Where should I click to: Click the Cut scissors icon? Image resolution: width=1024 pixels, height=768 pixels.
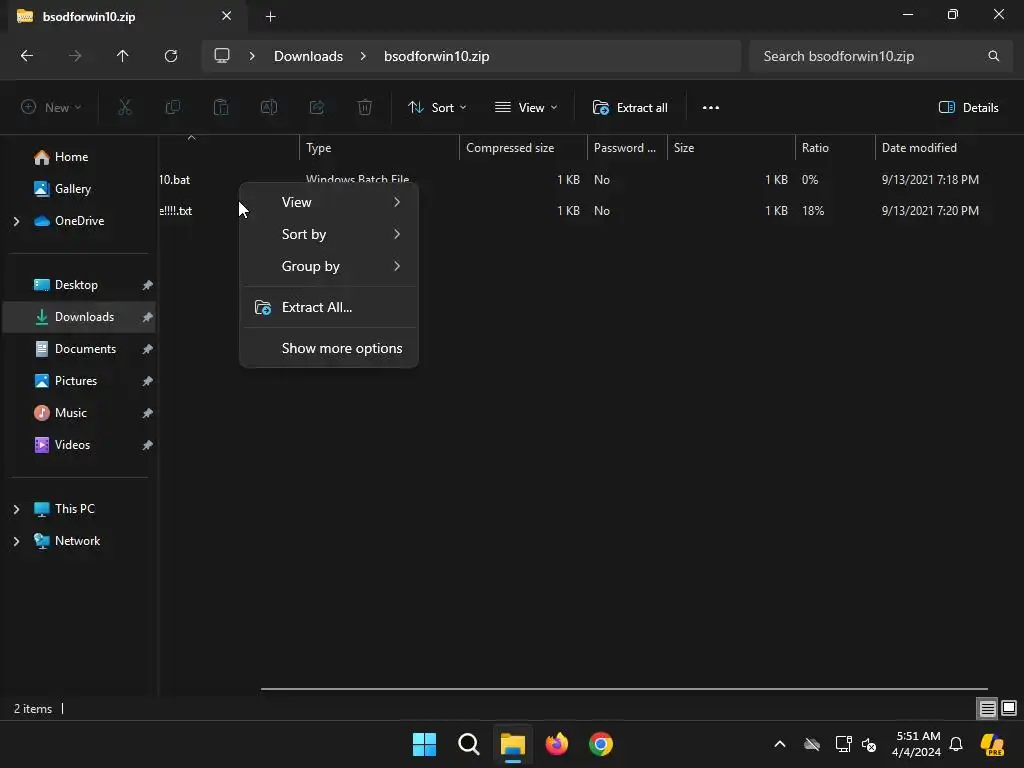pyautogui.click(x=124, y=108)
